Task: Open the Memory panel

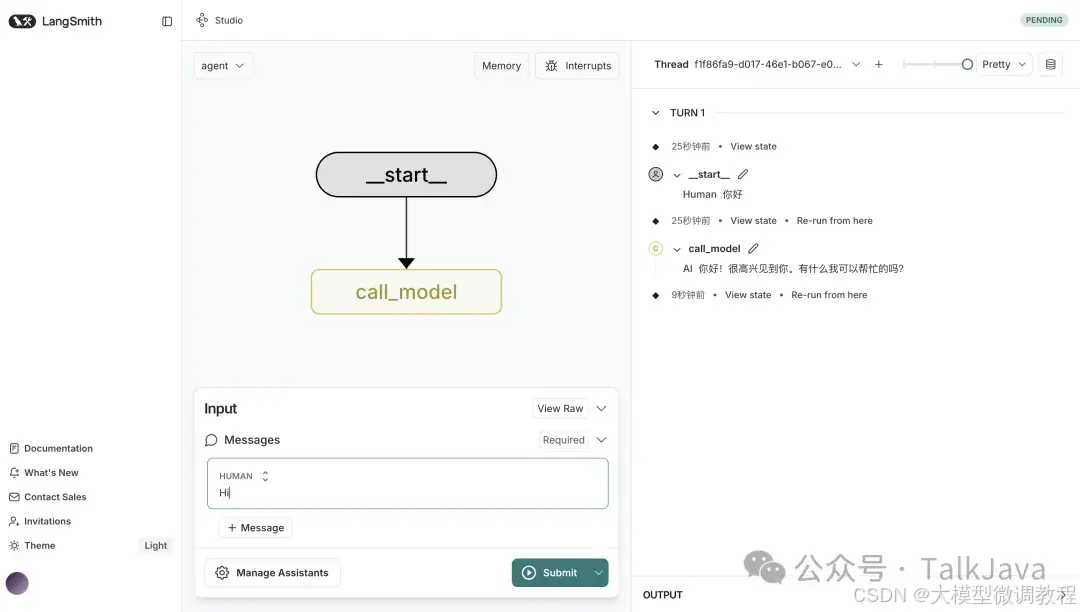Action: click(x=501, y=65)
